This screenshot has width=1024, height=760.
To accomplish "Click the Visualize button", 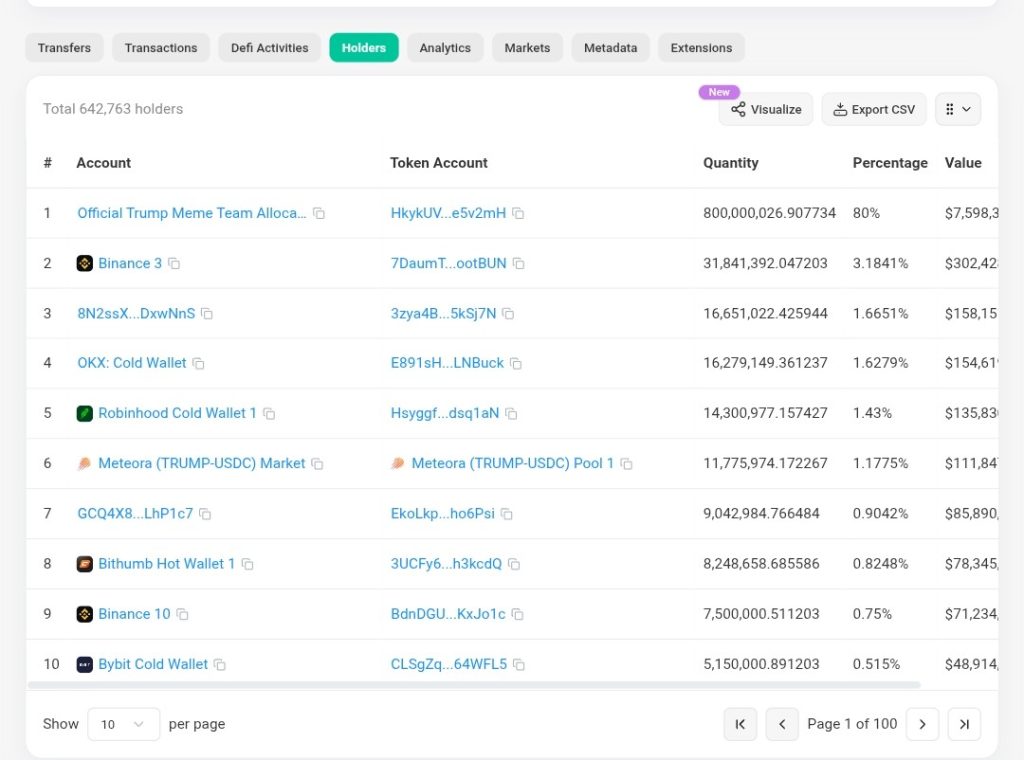I will 765,109.
